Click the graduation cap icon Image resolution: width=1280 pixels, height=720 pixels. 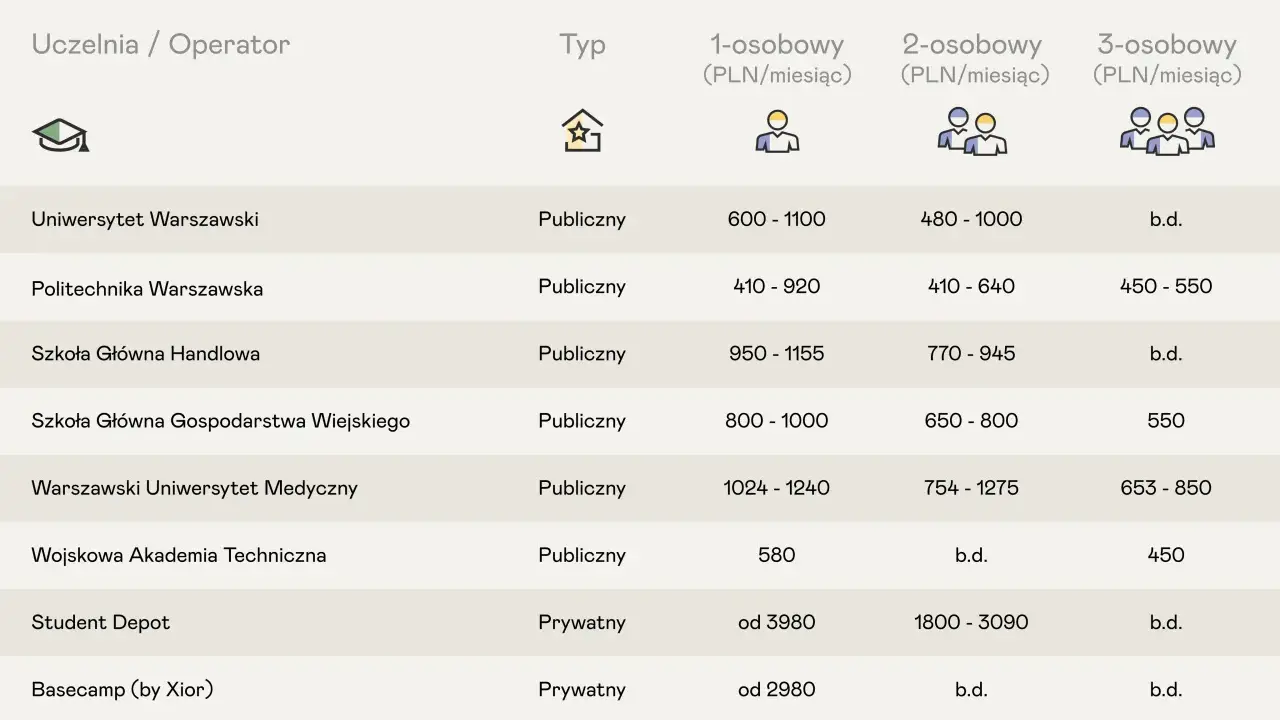coord(61,134)
